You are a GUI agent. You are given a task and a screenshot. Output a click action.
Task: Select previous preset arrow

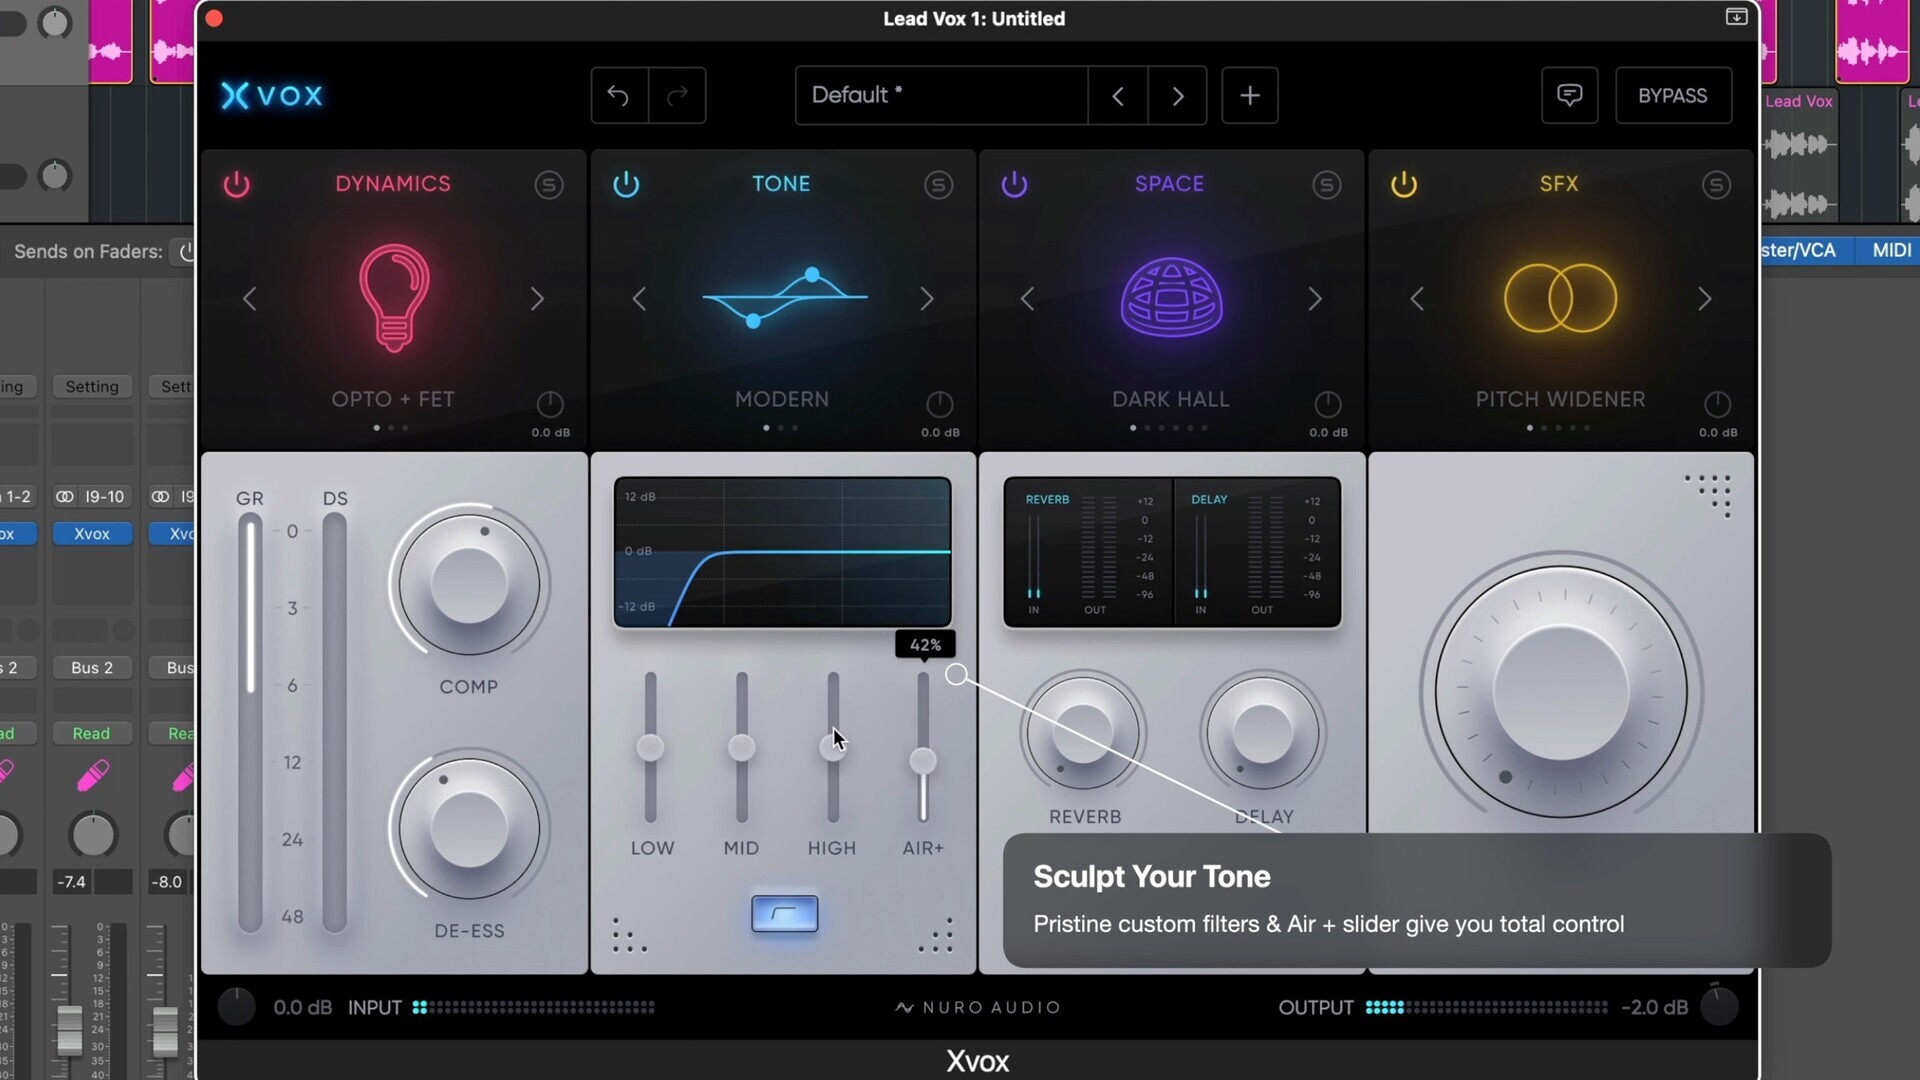point(1118,95)
